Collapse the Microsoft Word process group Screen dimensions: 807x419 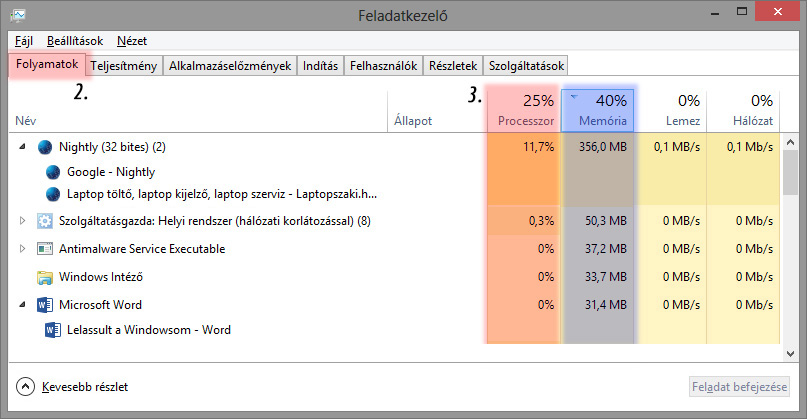pyautogui.click(x=22, y=304)
